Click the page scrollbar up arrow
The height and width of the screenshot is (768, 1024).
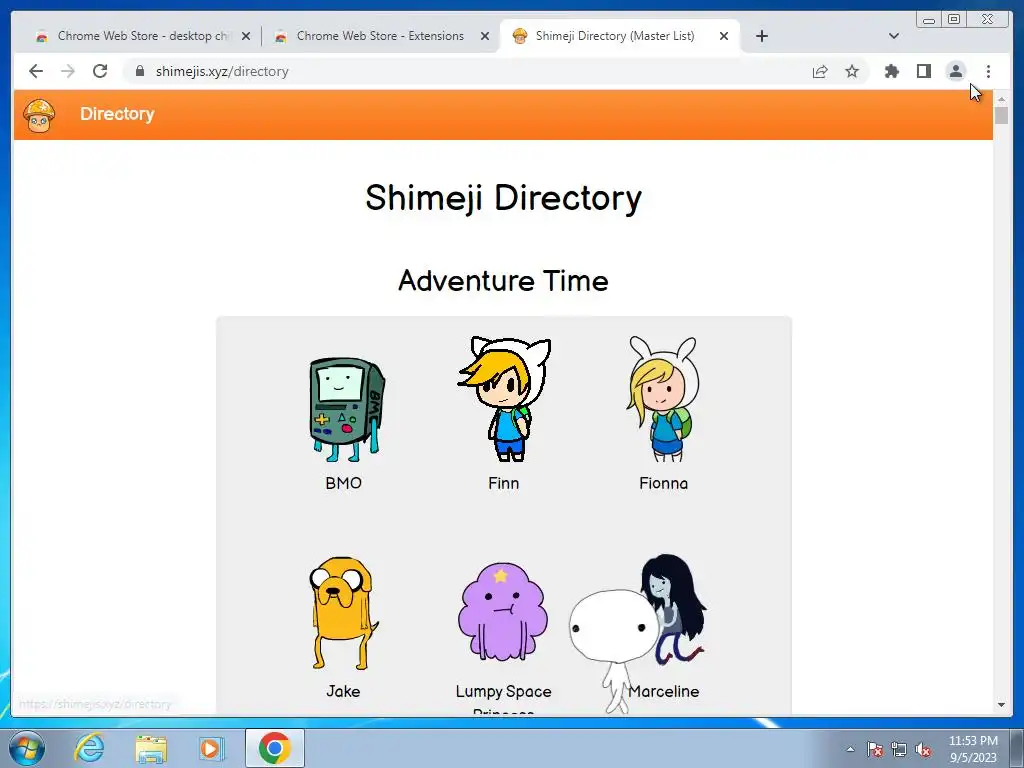pos(1001,99)
